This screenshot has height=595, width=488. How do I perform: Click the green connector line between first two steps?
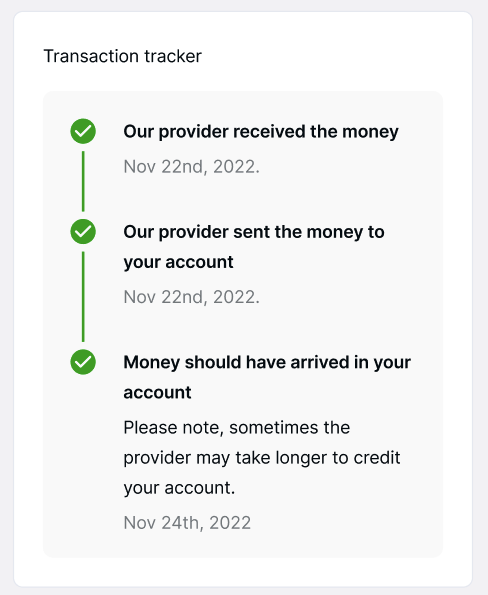click(x=83, y=181)
